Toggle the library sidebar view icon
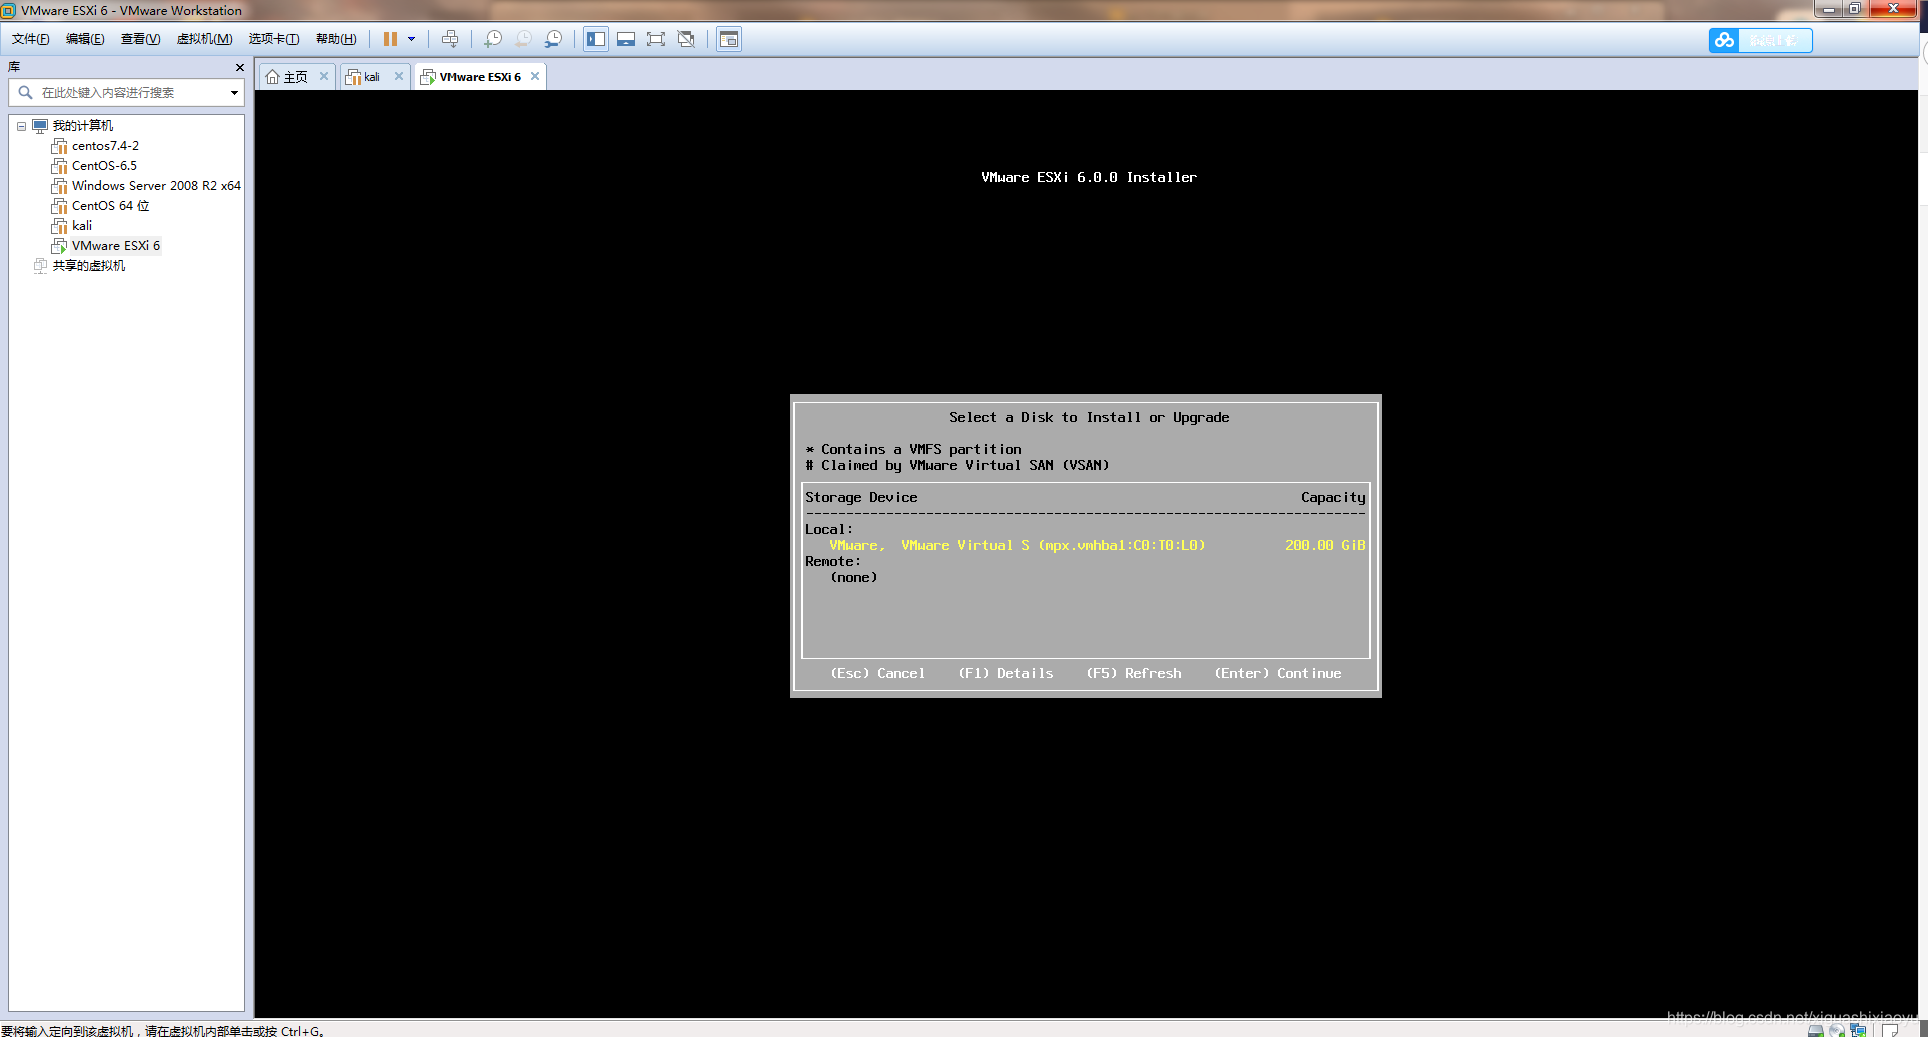 point(596,39)
